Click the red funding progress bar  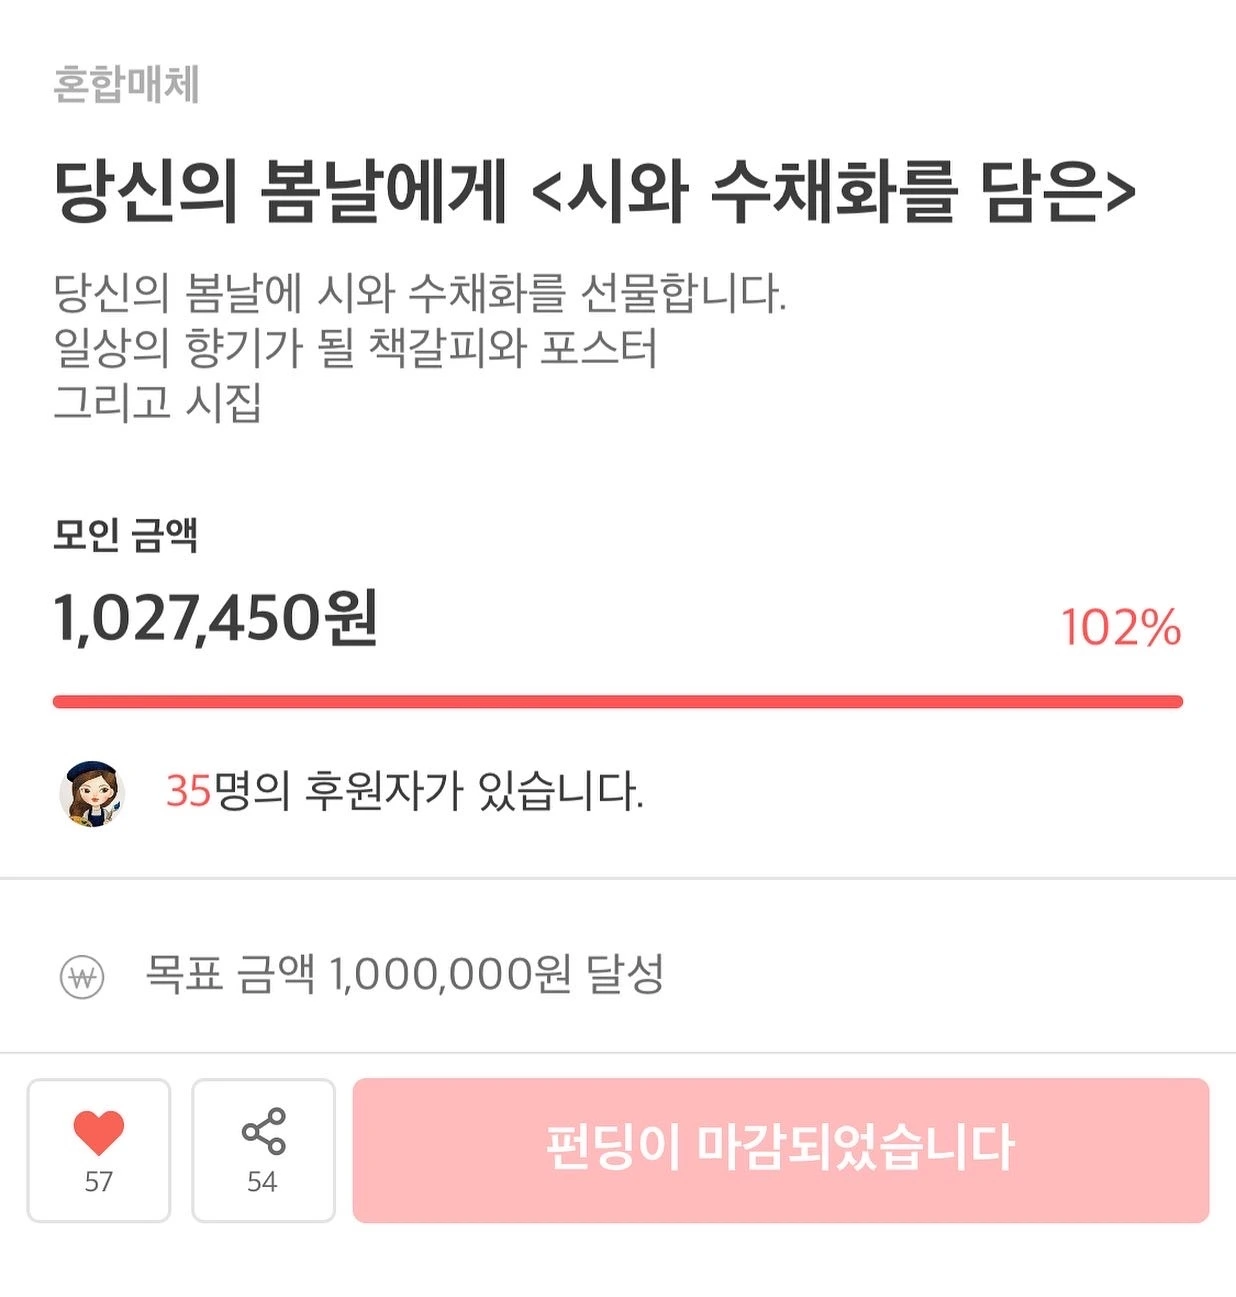coord(617,702)
